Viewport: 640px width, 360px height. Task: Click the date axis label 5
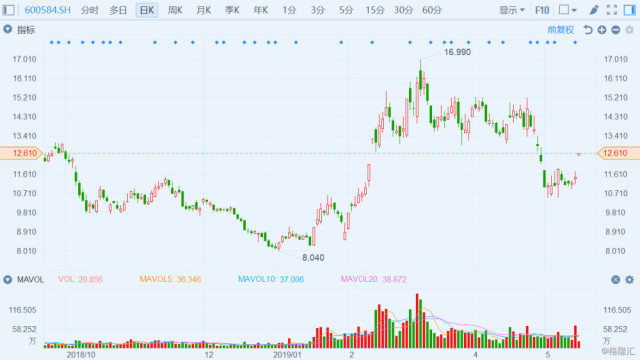tap(548, 355)
